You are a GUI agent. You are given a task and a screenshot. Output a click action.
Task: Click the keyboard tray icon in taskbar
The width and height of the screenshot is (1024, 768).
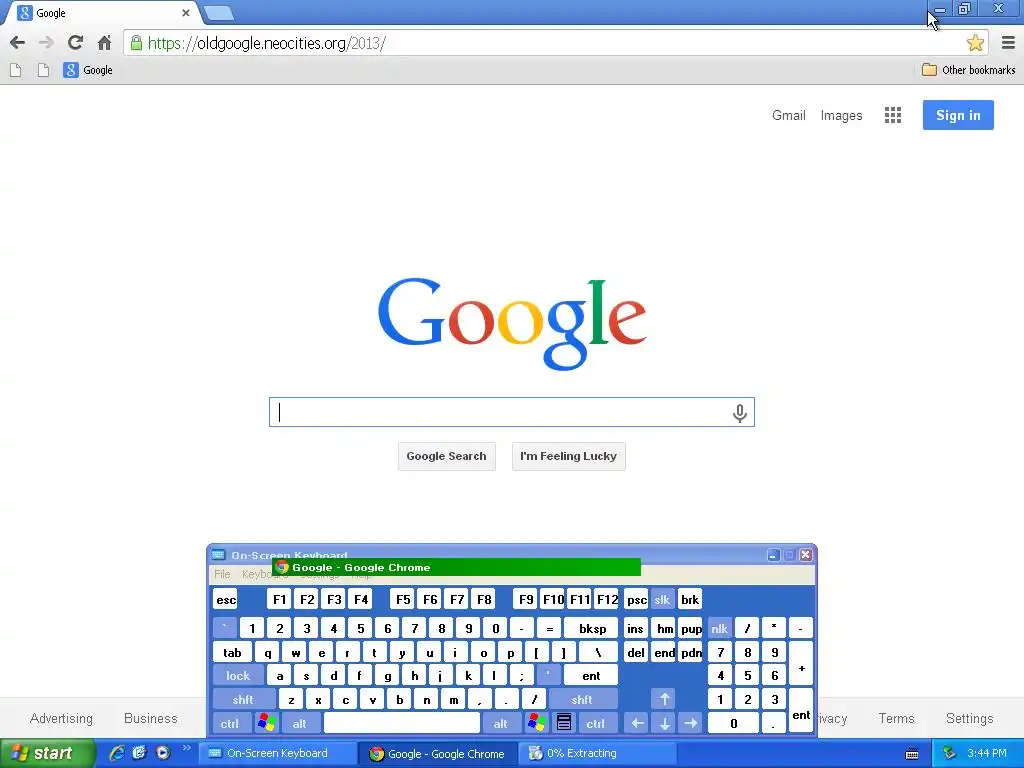click(912, 754)
